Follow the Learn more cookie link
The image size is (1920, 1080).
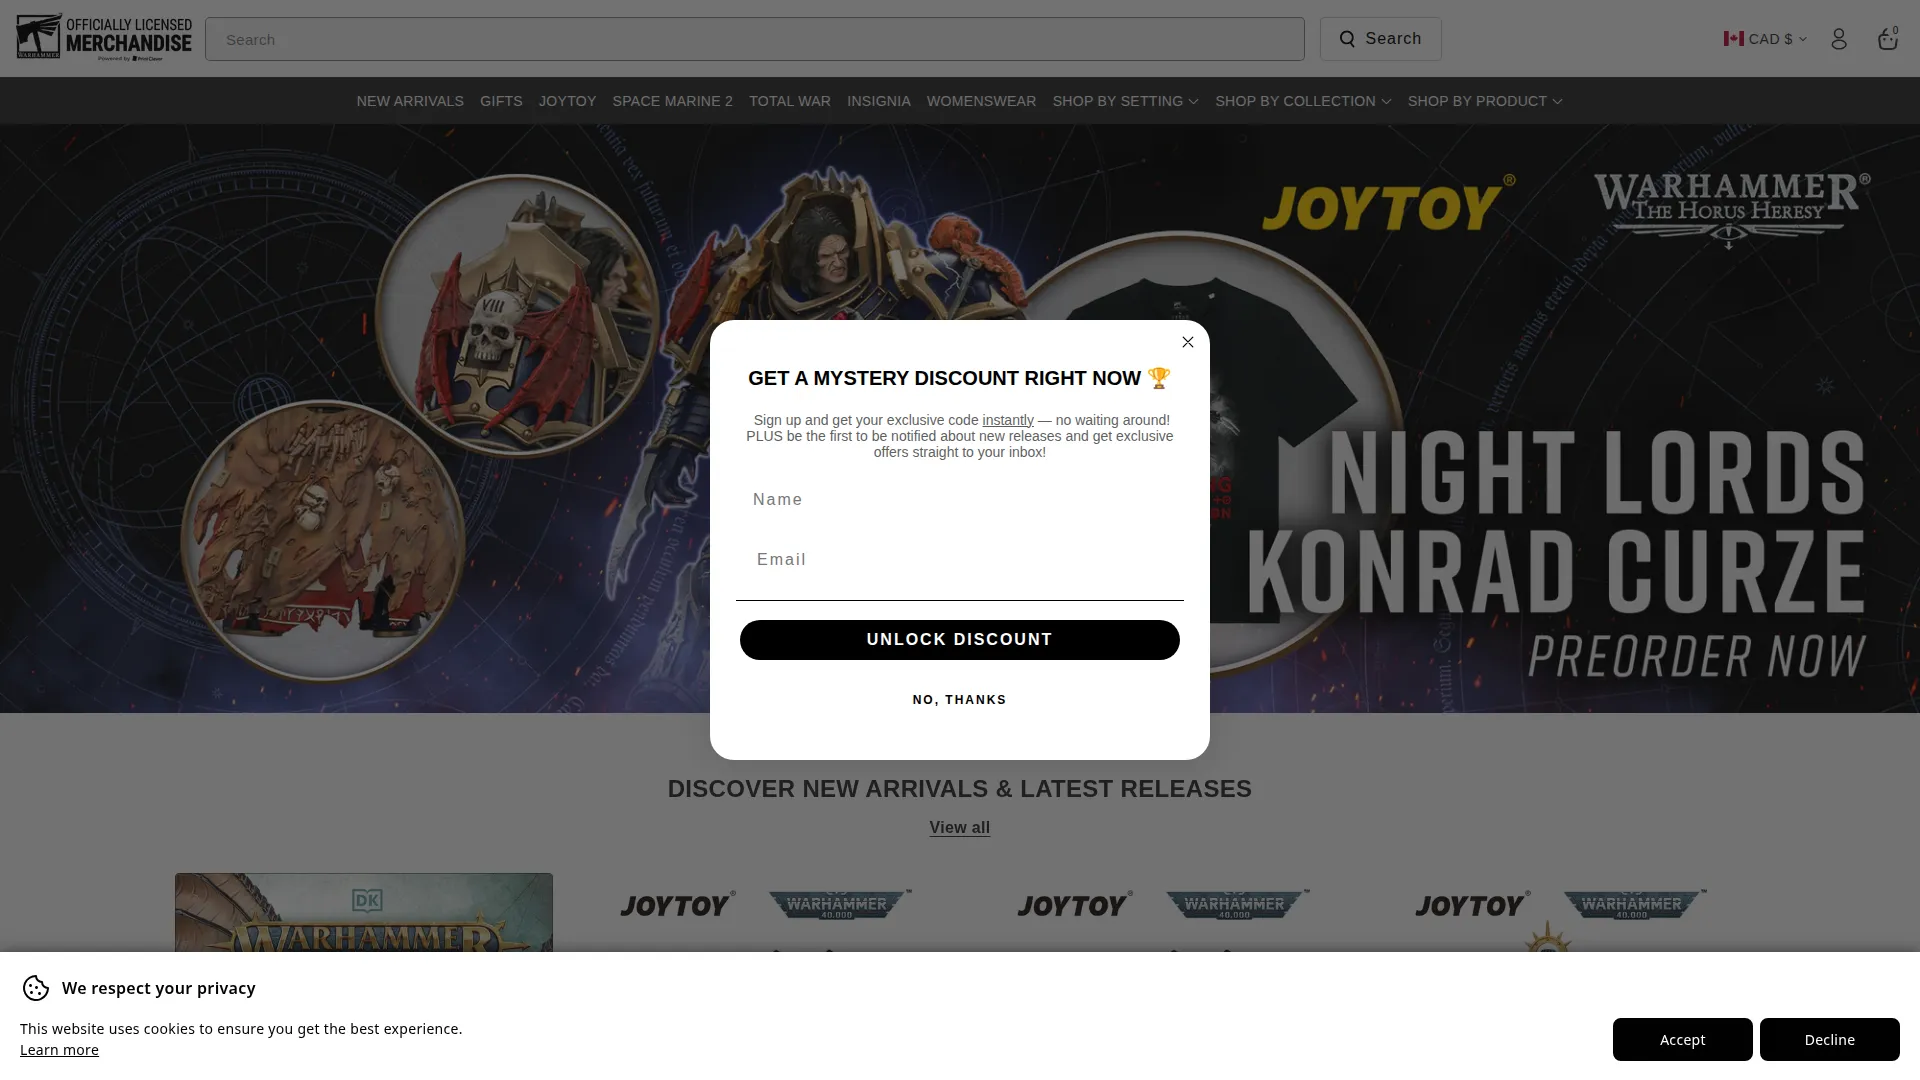click(x=59, y=1050)
